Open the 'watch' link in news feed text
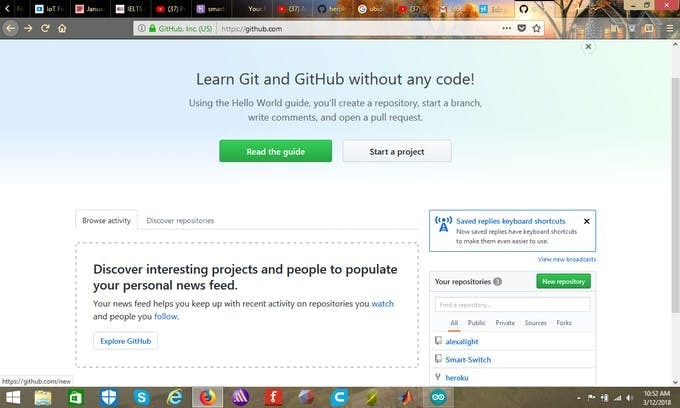Screen dimensions: 680x408 tap(382, 304)
